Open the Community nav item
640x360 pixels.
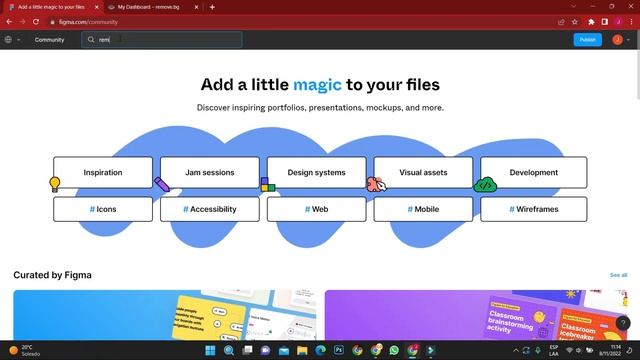tap(49, 40)
